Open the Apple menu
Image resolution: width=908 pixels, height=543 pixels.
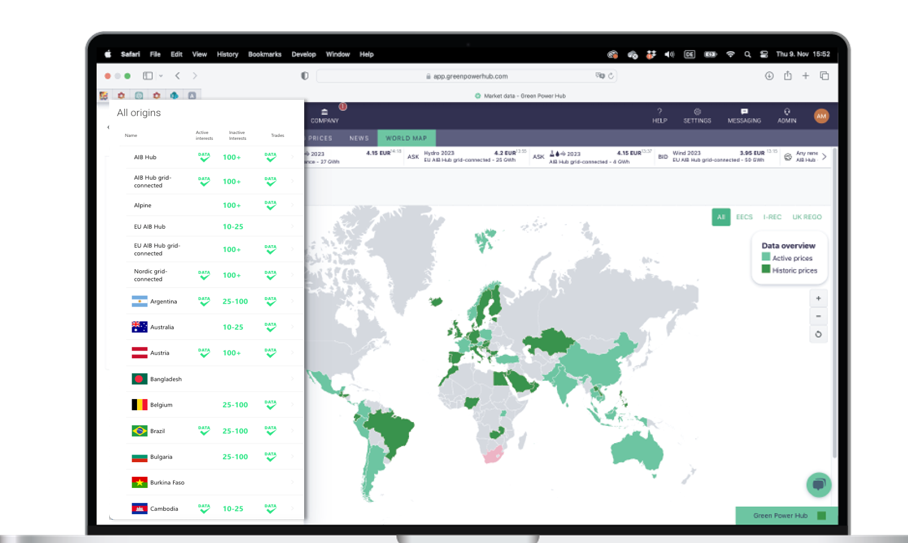pyautogui.click(x=108, y=54)
